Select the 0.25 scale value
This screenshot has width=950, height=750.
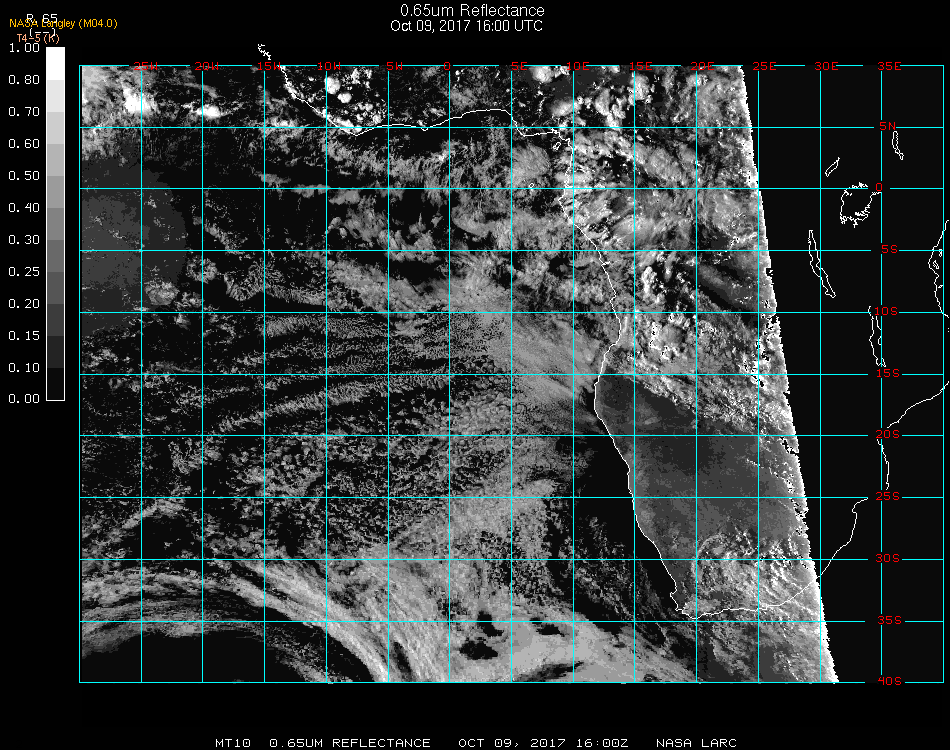pyautogui.click(x=24, y=271)
